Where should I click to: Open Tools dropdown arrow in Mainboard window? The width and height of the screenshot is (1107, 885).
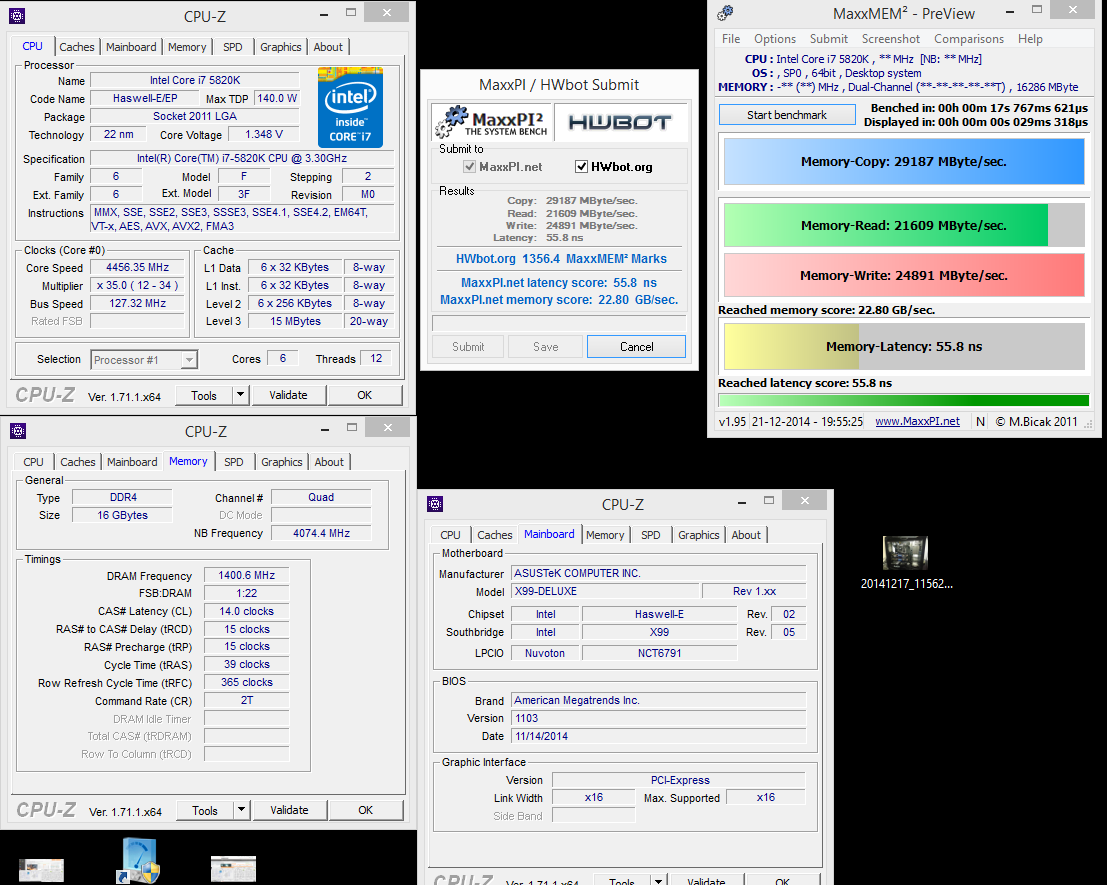tap(659, 881)
